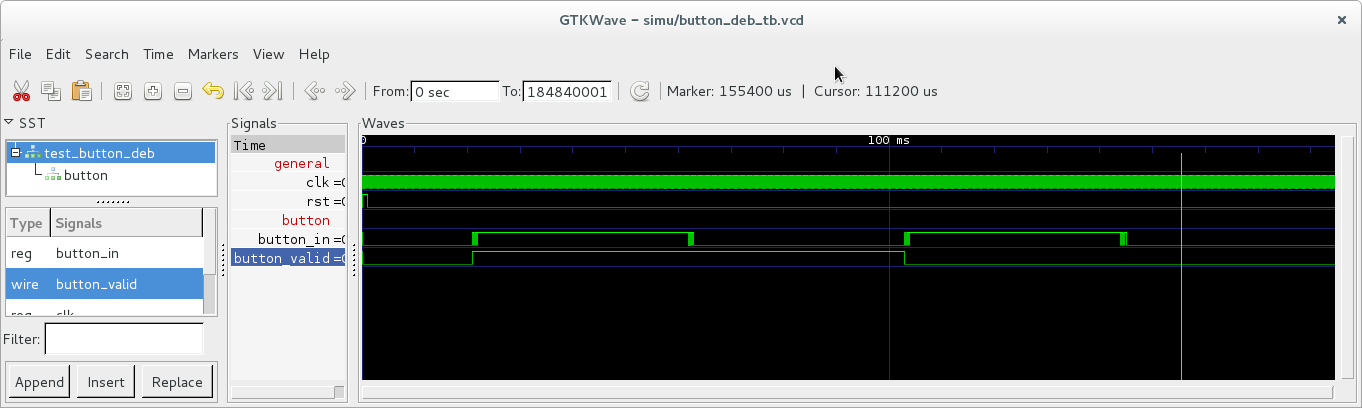Jump to start of trace icon
Viewport: 1362px width, 408px height.
(243, 91)
